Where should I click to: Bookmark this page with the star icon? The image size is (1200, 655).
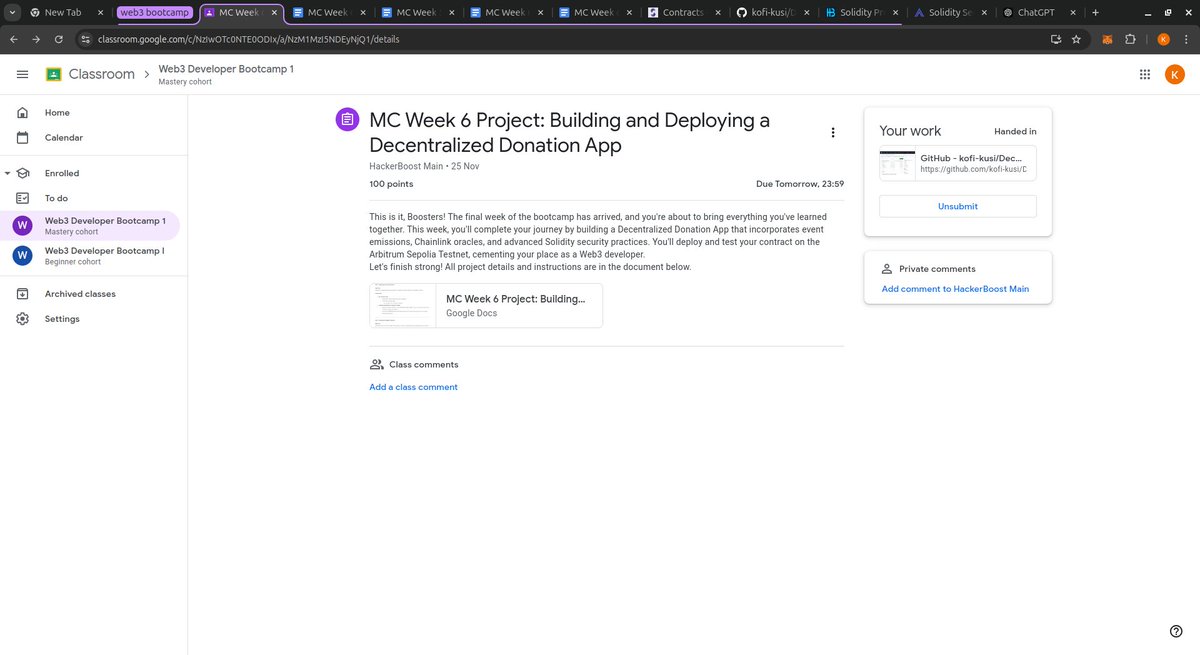[x=1076, y=39]
